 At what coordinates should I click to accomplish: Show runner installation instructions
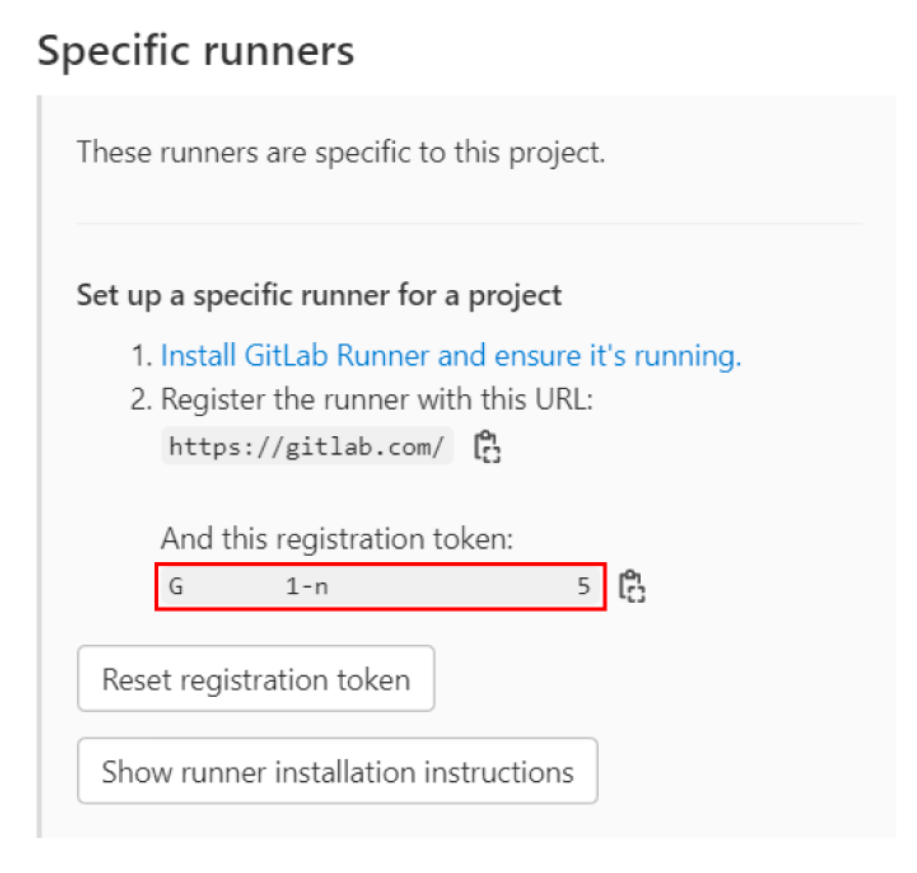point(337,772)
